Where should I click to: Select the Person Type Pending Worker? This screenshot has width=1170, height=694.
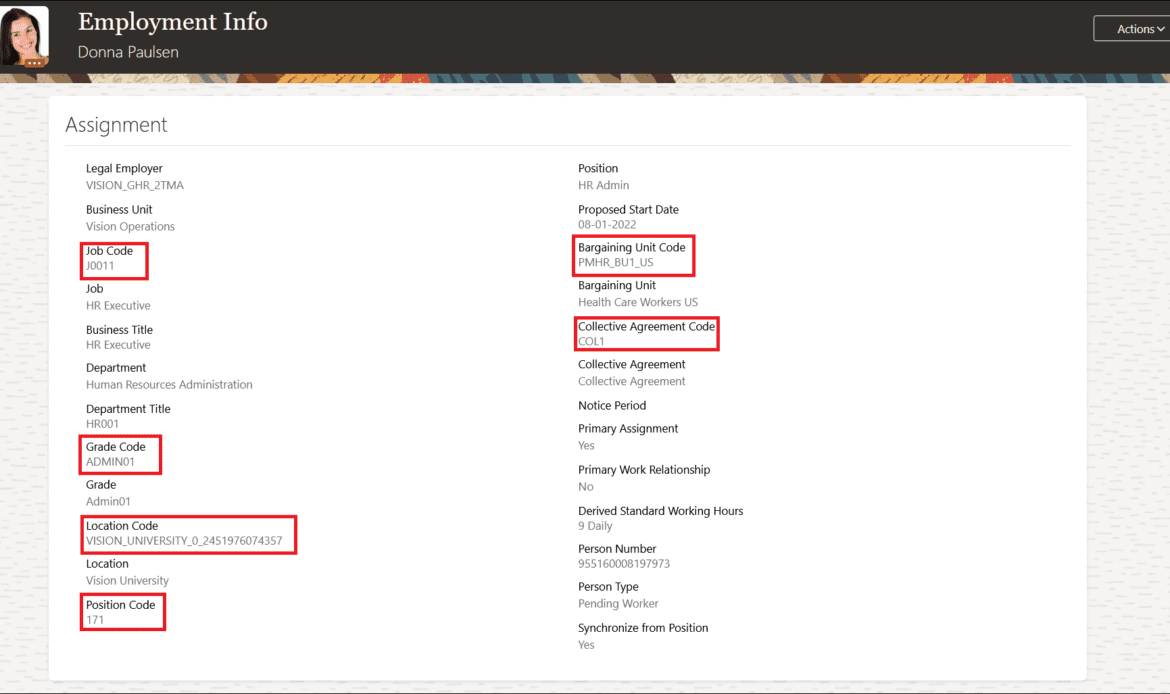(x=618, y=604)
